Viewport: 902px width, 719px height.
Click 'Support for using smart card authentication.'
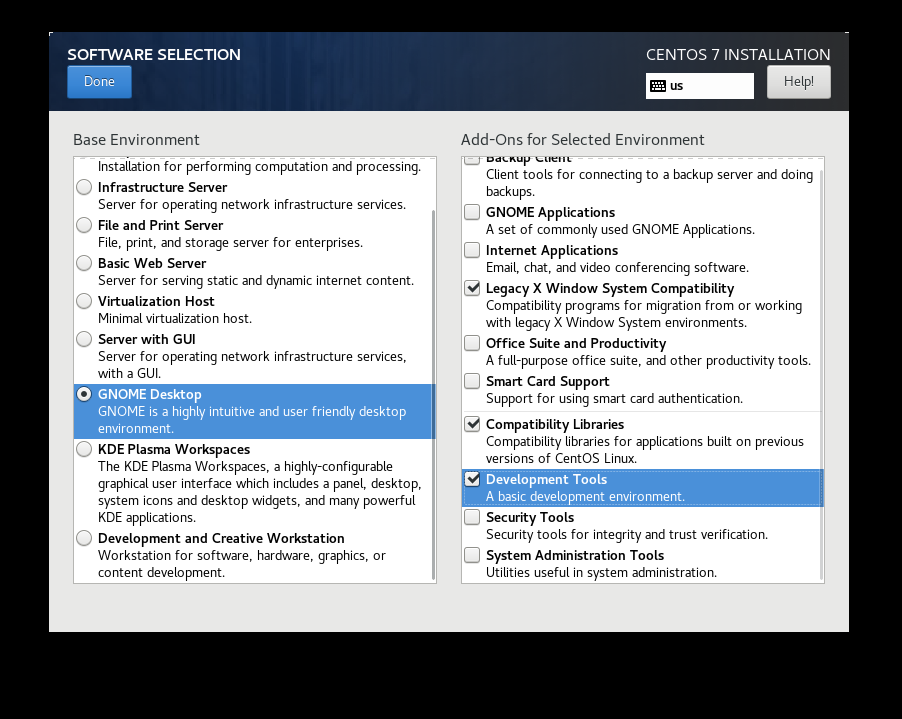pos(614,399)
